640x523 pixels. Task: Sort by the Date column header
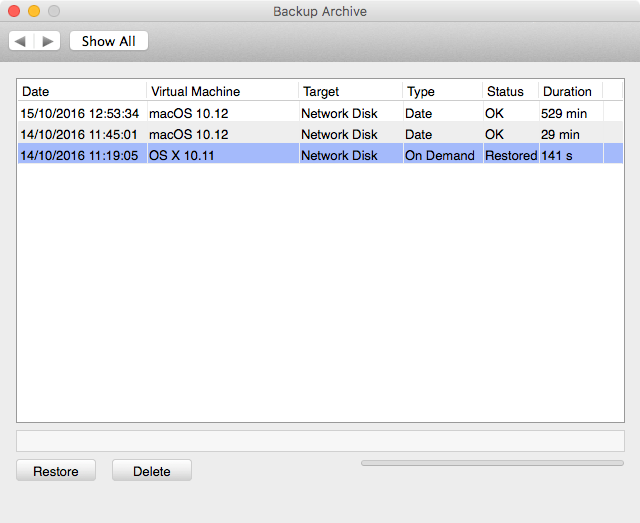tap(82, 91)
